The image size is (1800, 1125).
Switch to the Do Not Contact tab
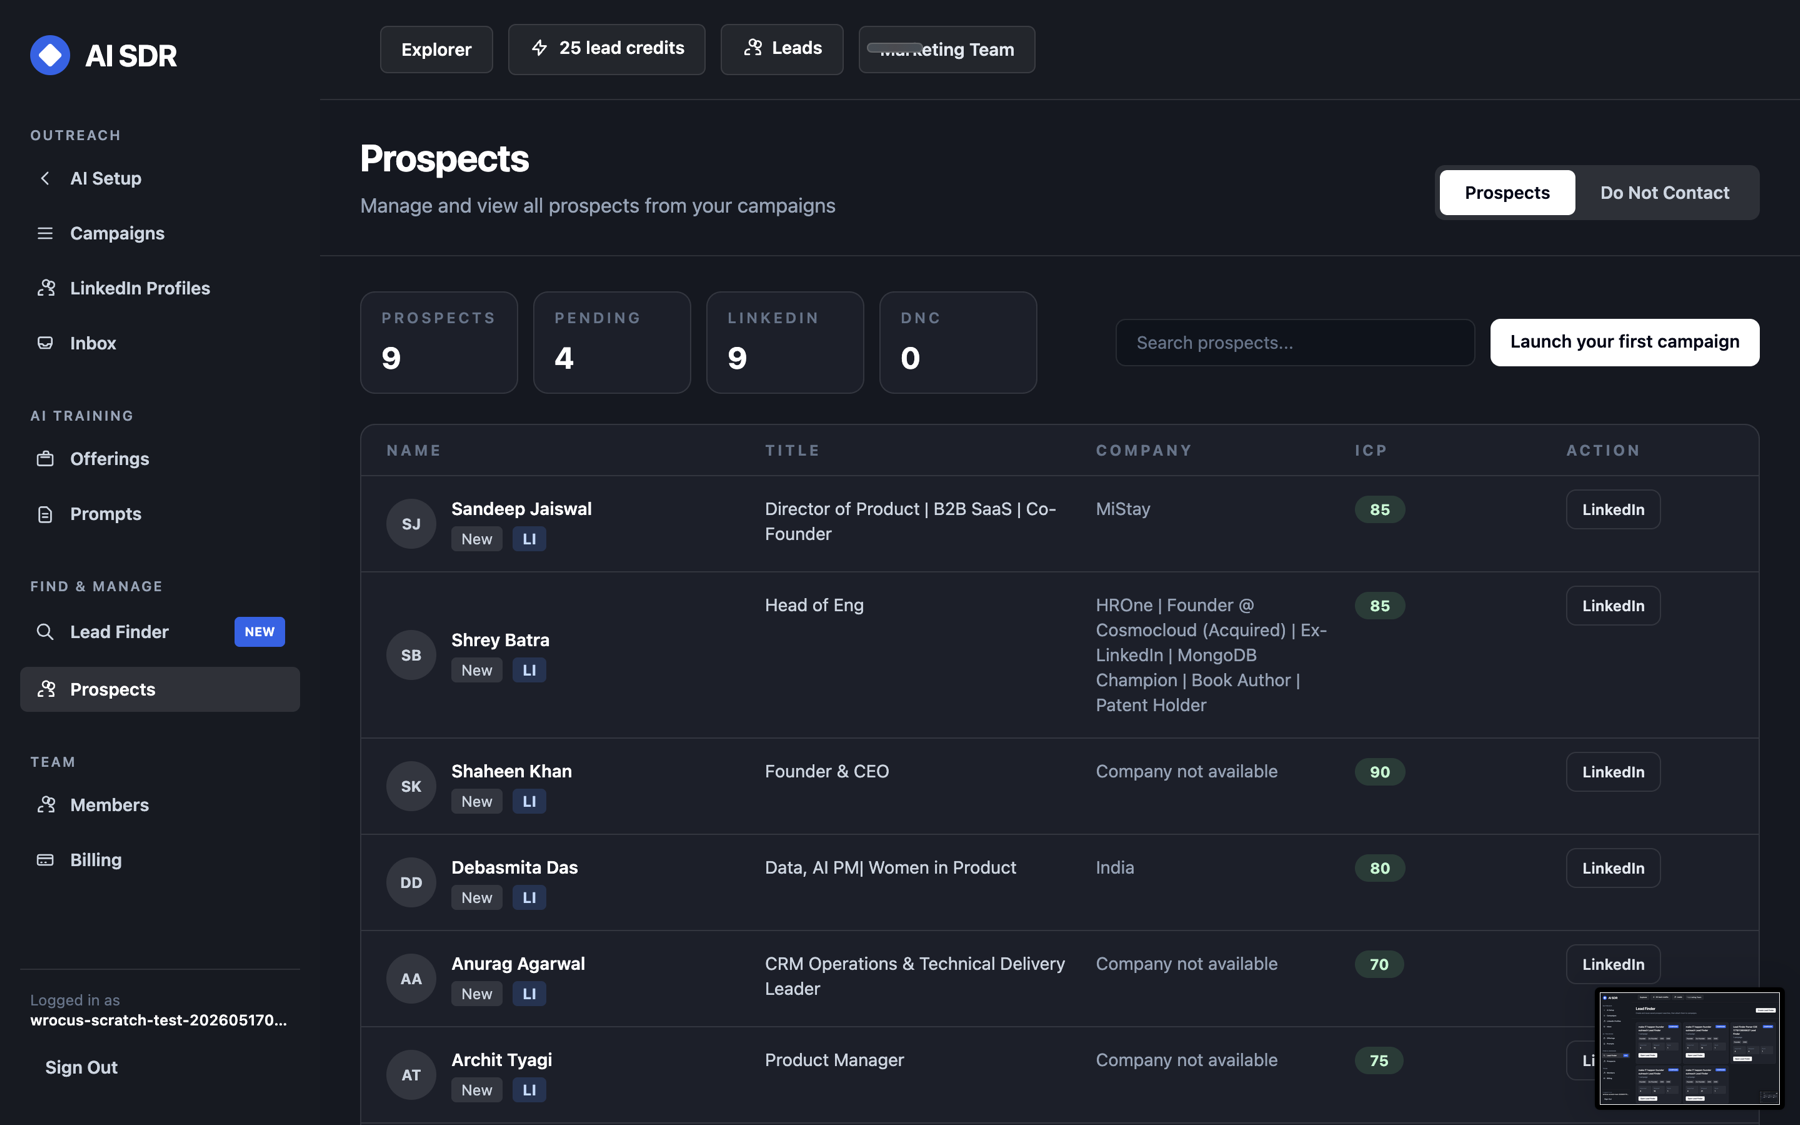click(1665, 192)
